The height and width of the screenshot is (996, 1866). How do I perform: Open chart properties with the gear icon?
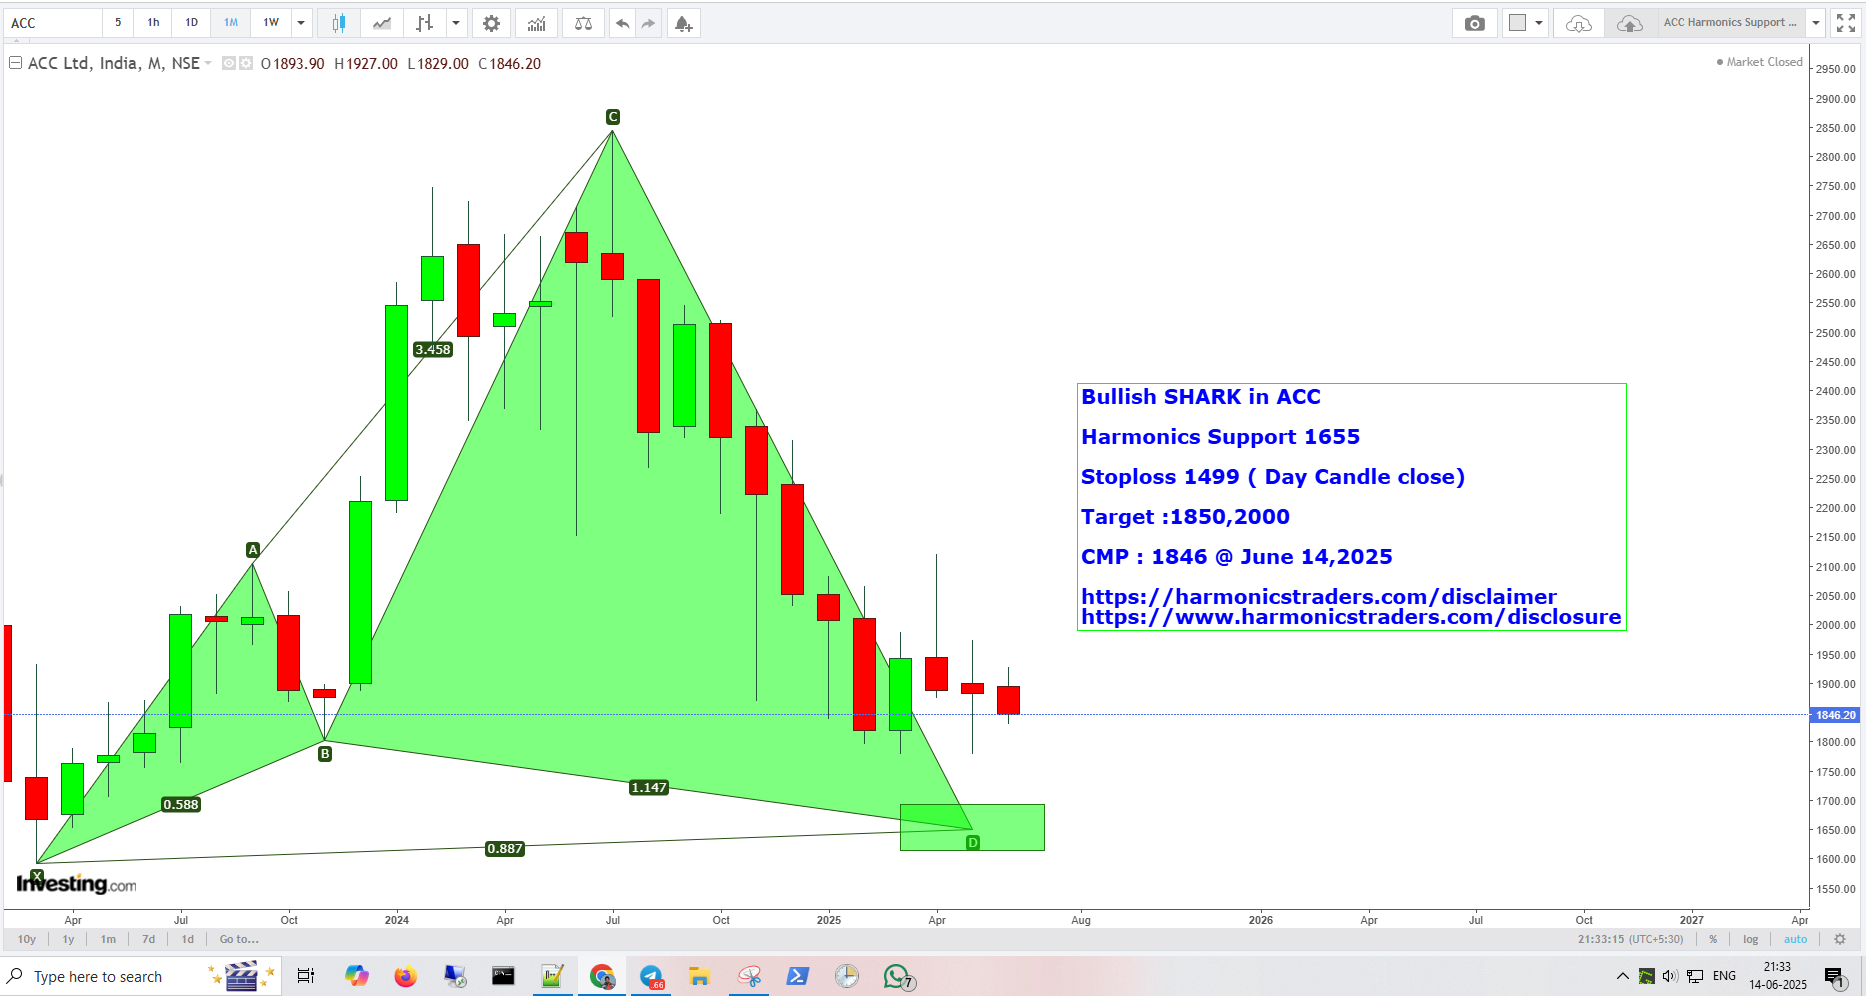coord(491,22)
